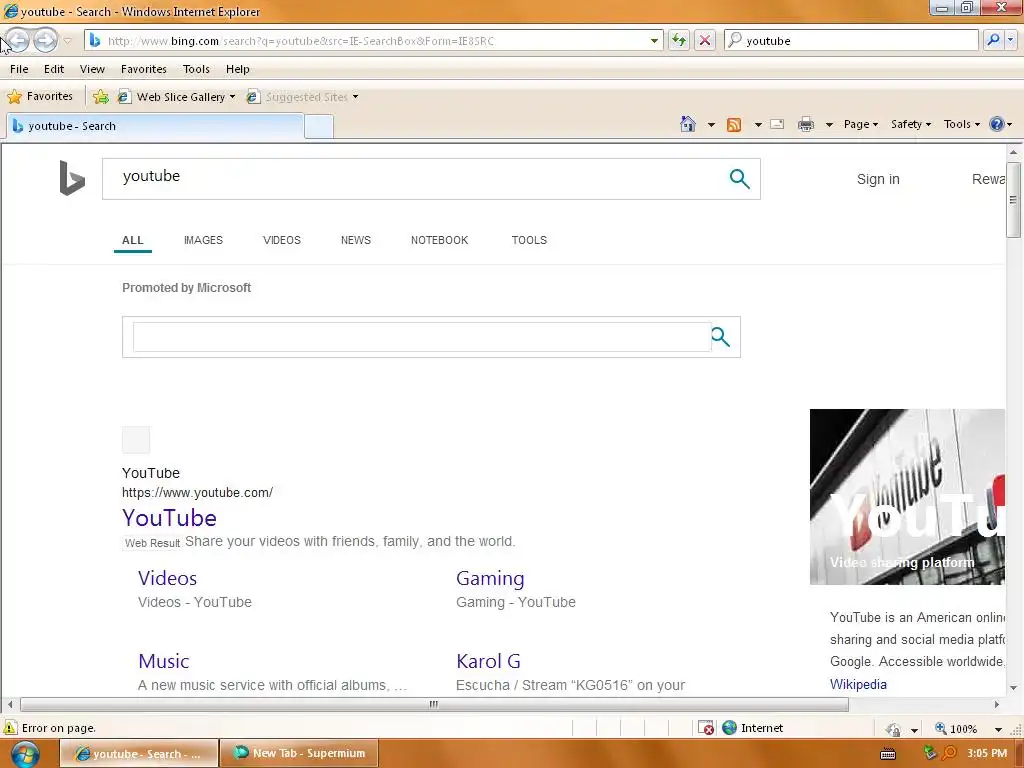Open search provider options dropdown arrow
The width and height of the screenshot is (1024, 768).
tap(1010, 40)
